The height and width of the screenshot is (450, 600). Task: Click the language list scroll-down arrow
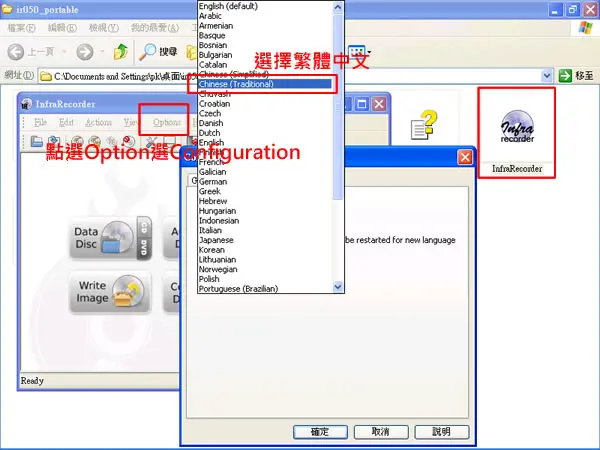338,286
